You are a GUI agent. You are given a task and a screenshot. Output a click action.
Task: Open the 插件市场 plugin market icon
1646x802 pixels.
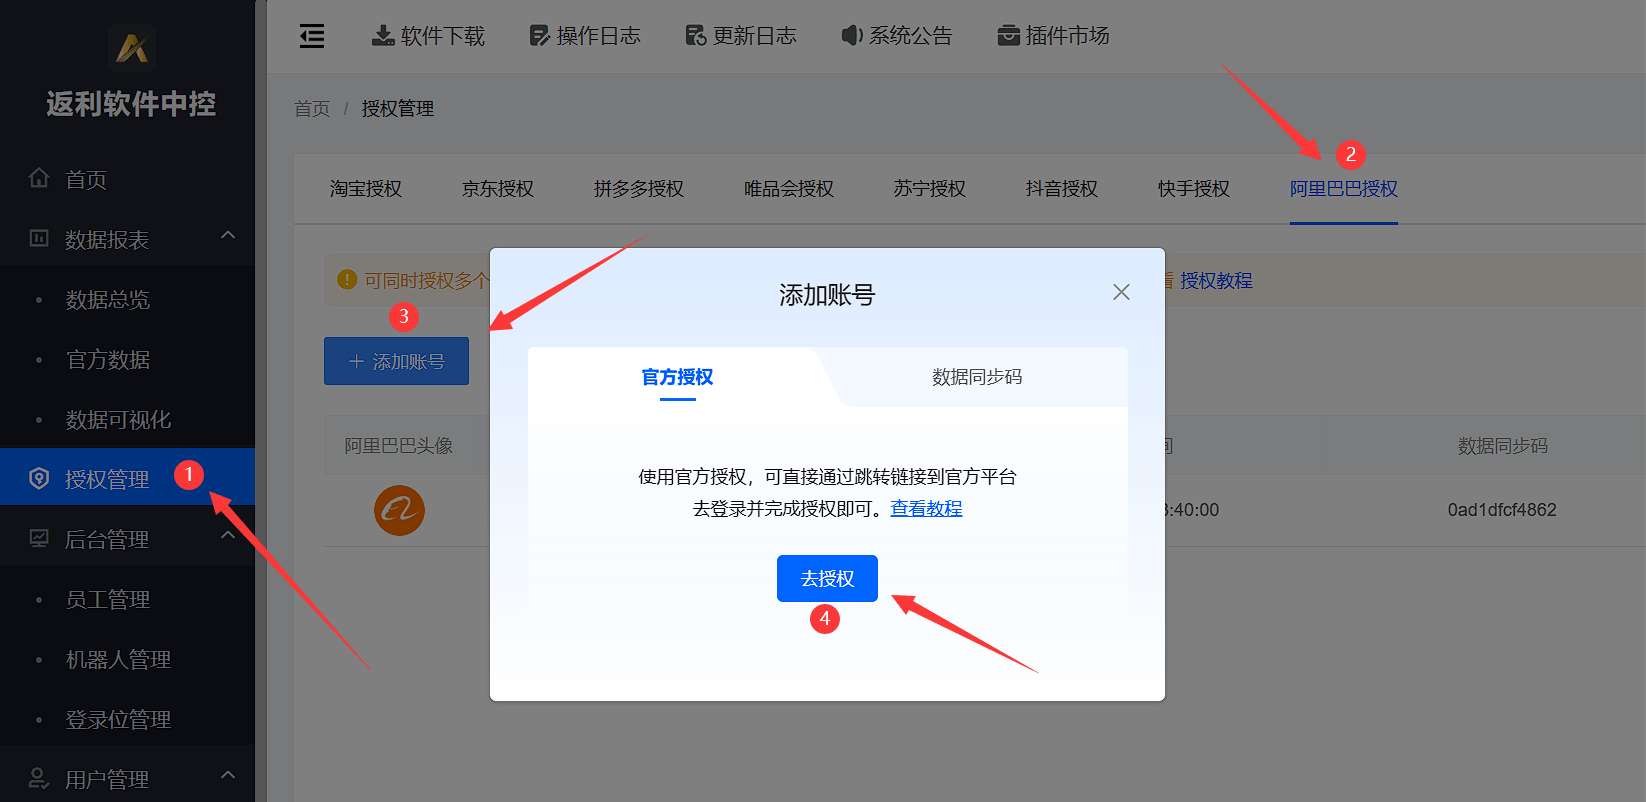pyautogui.click(x=1008, y=36)
